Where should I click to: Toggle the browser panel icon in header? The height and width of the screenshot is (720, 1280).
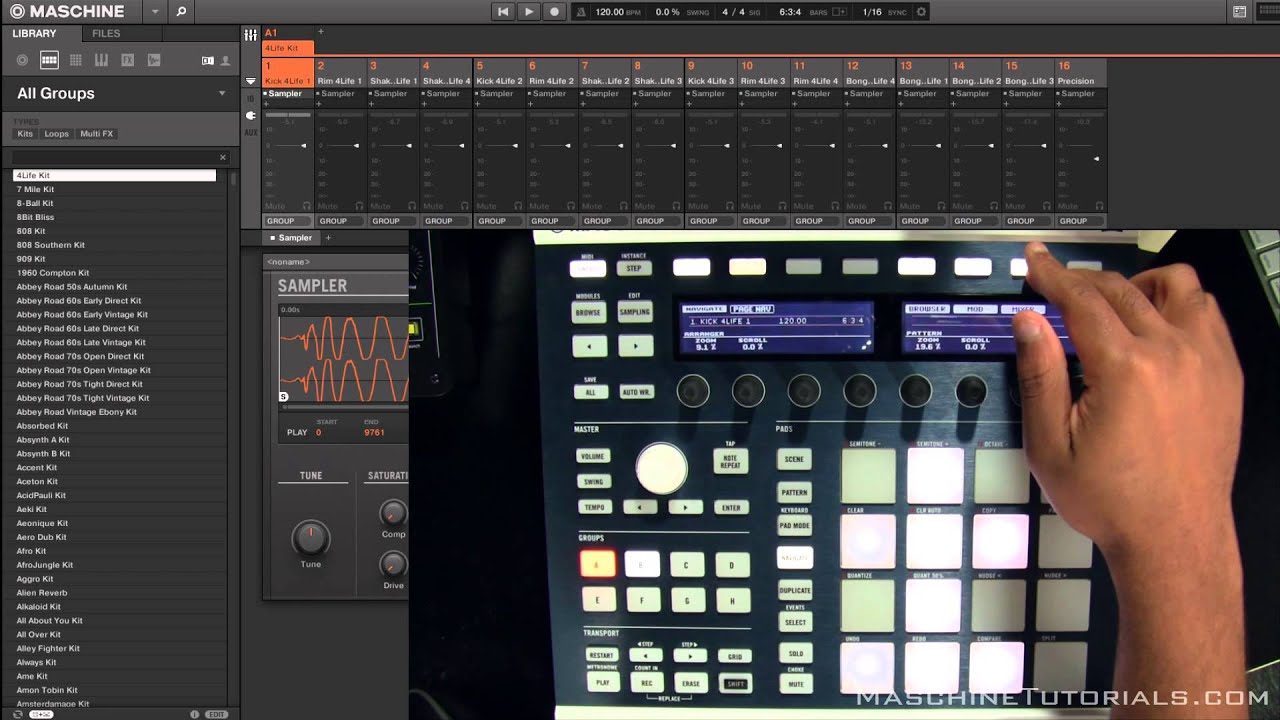point(1240,12)
